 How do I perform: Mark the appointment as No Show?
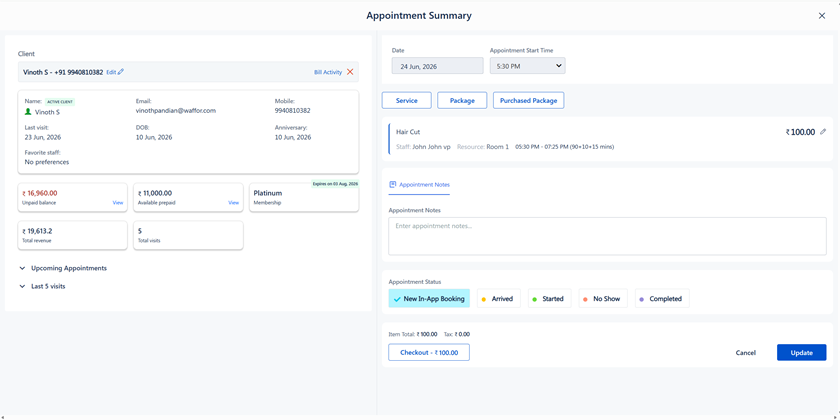click(x=603, y=298)
